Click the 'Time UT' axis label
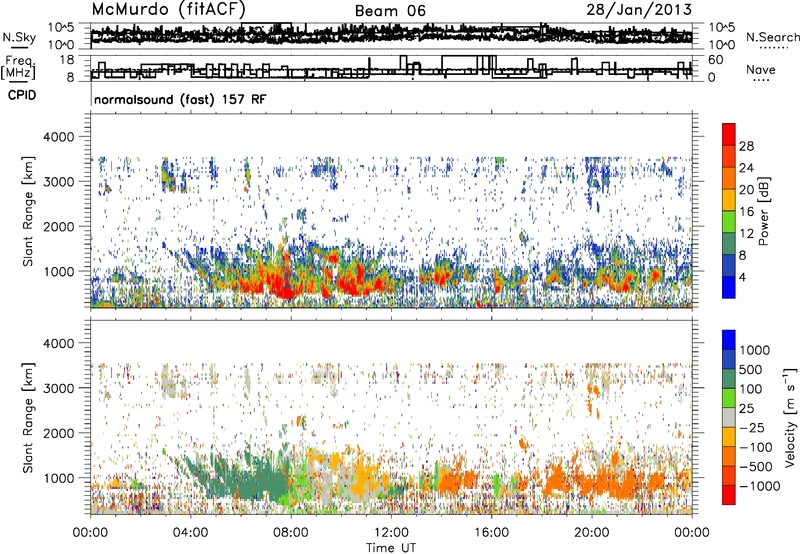This screenshot has height=554, width=800. (x=391, y=548)
